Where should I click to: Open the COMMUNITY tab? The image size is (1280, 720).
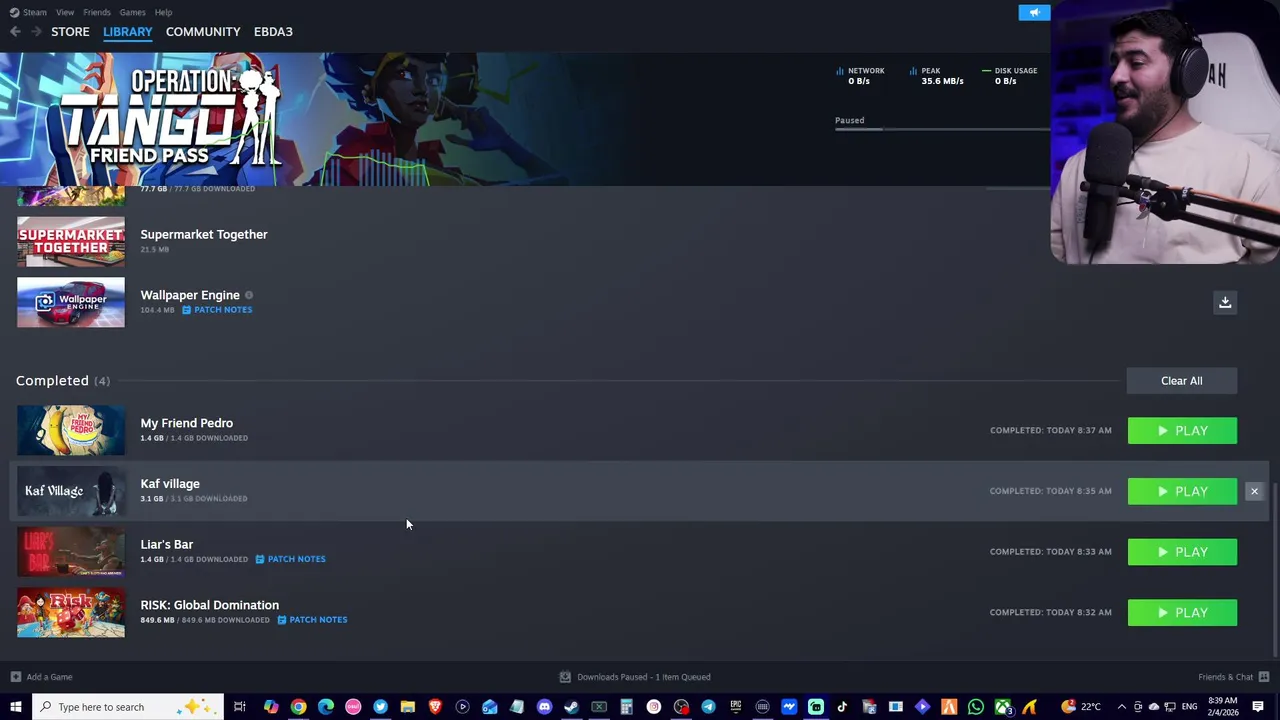(203, 32)
